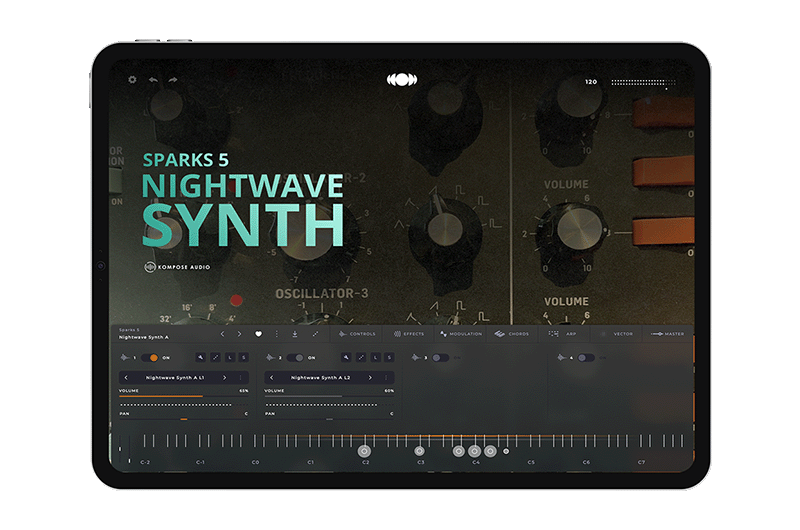Toggle layer 2 ON switch
This screenshot has width=800, height=530.
coord(296,357)
